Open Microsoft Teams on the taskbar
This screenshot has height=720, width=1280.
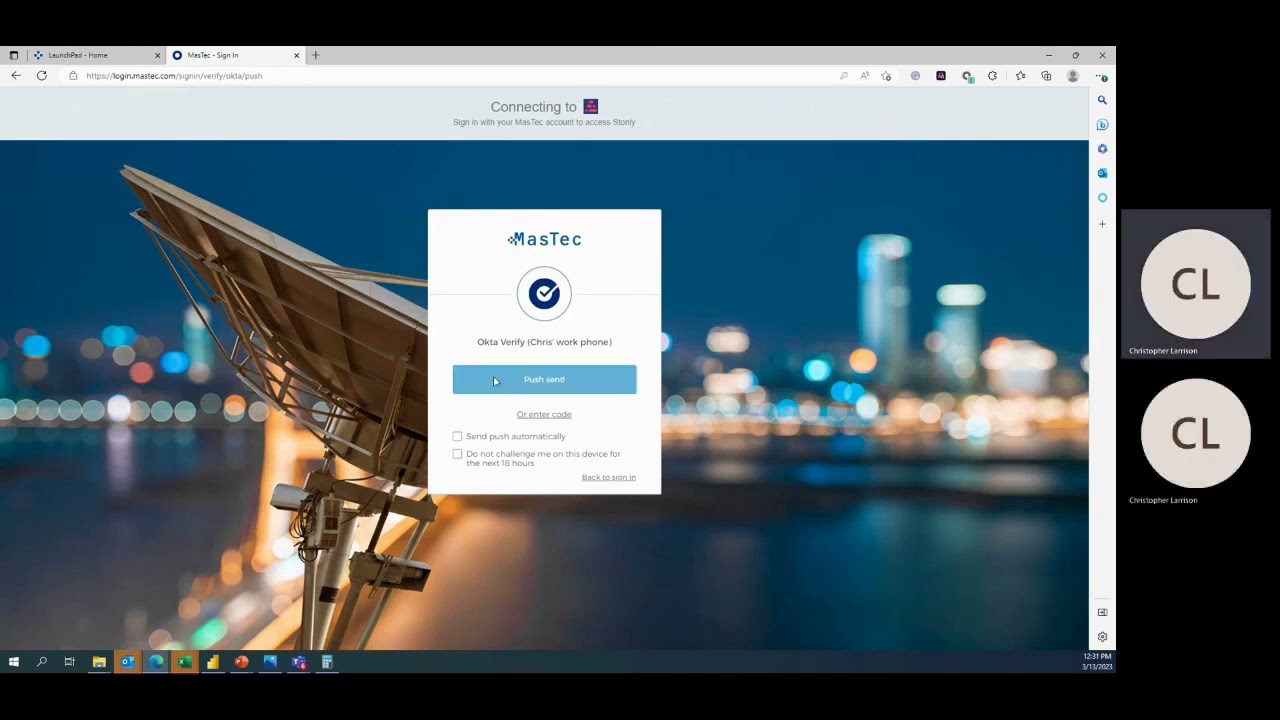pos(298,662)
